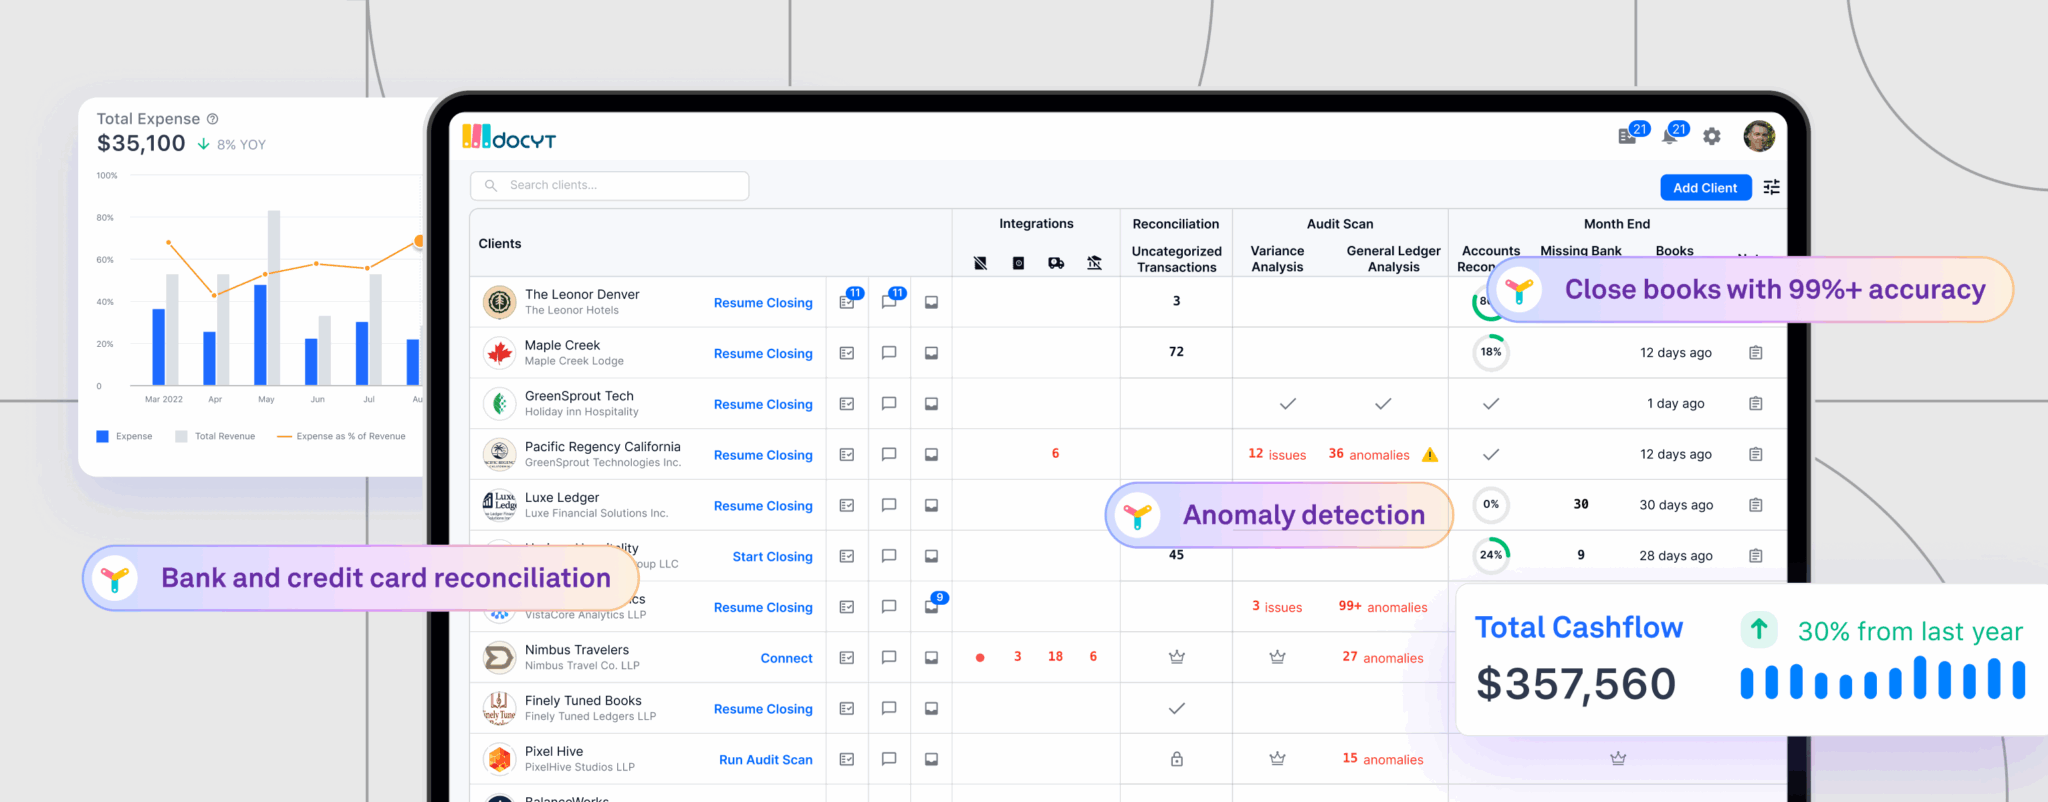2048x802 pixels.
Task: Open chat messages for The Leonor Denver
Action: point(889,302)
